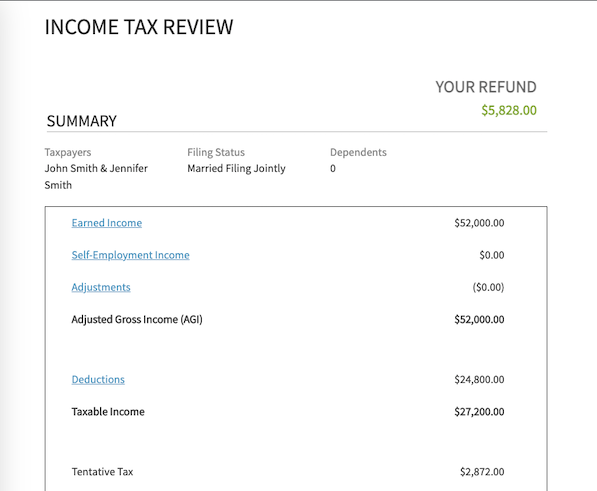Click the Deductions amount $24,800.00
The width and height of the screenshot is (597, 491).
tap(479, 379)
